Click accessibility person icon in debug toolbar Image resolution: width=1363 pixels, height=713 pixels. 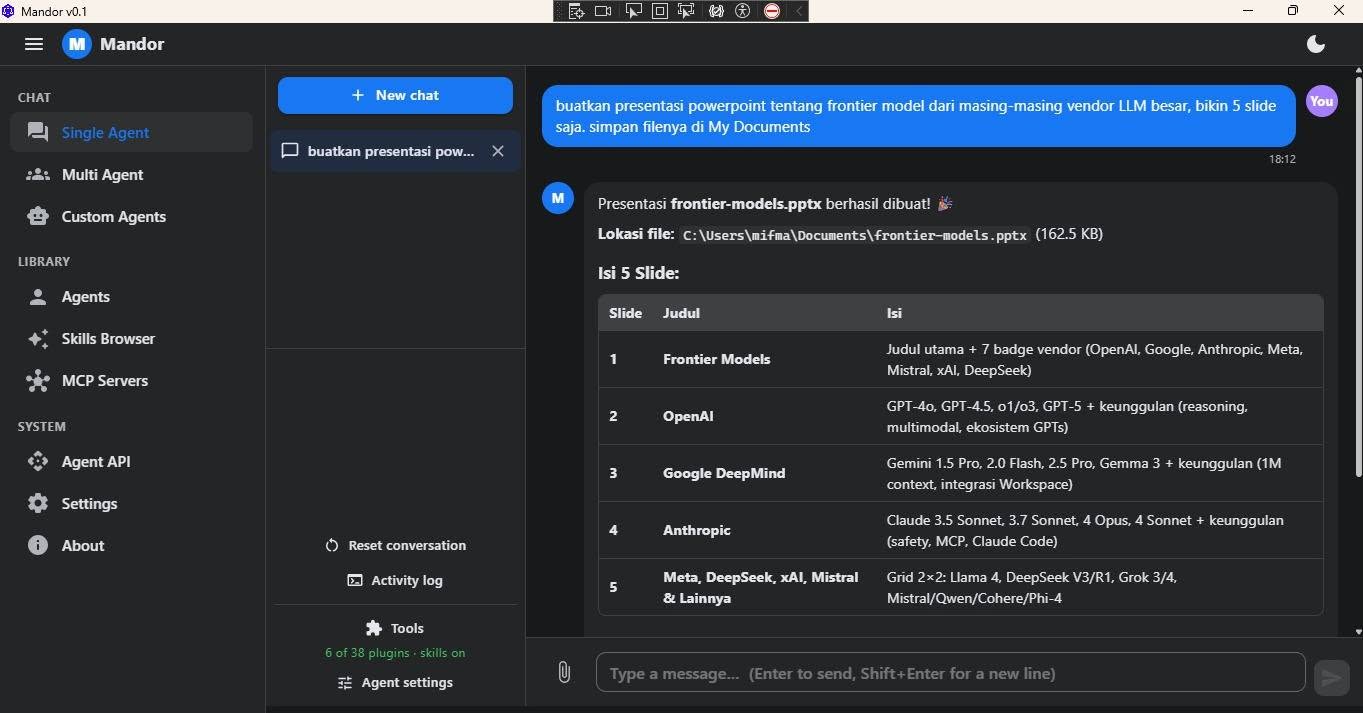point(742,11)
